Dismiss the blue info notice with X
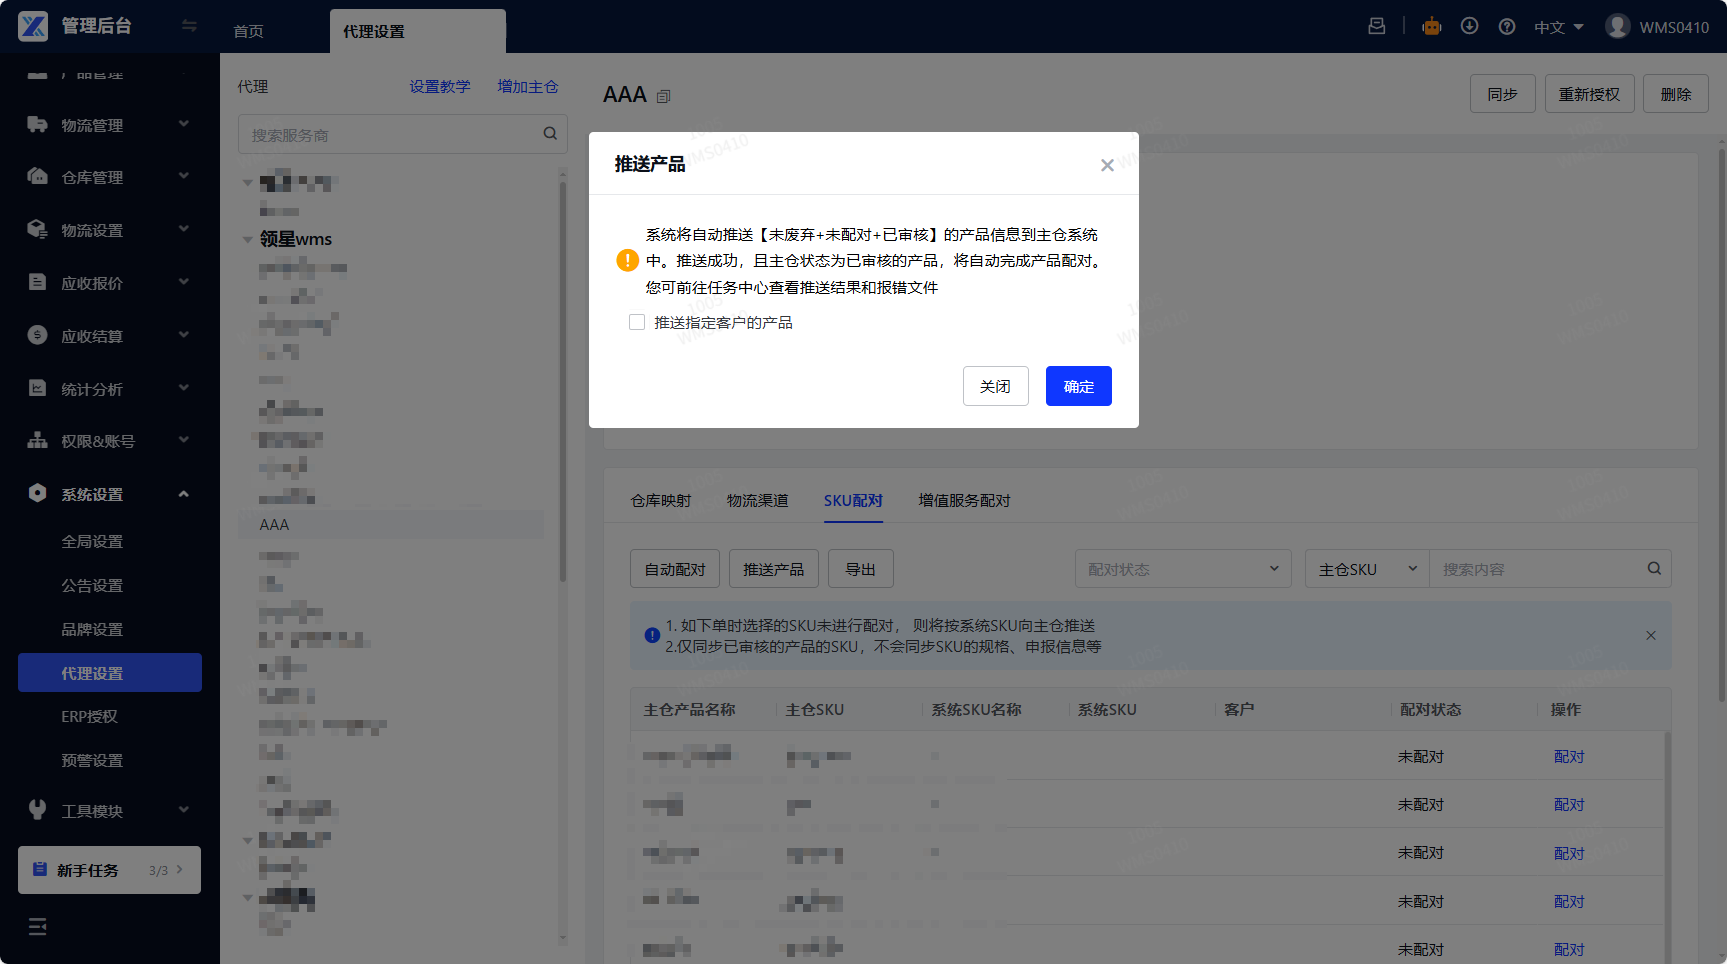Viewport: 1727px width, 964px height. (x=1651, y=635)
